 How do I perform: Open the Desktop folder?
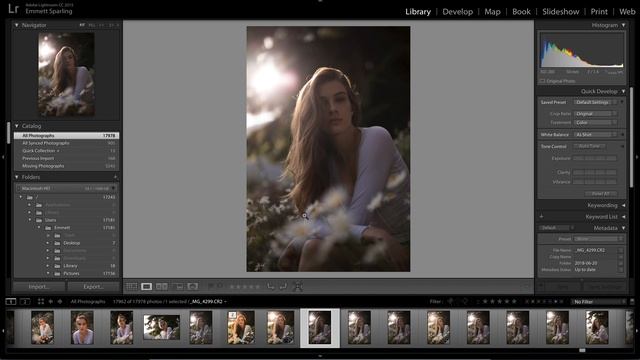coord(71,243)
